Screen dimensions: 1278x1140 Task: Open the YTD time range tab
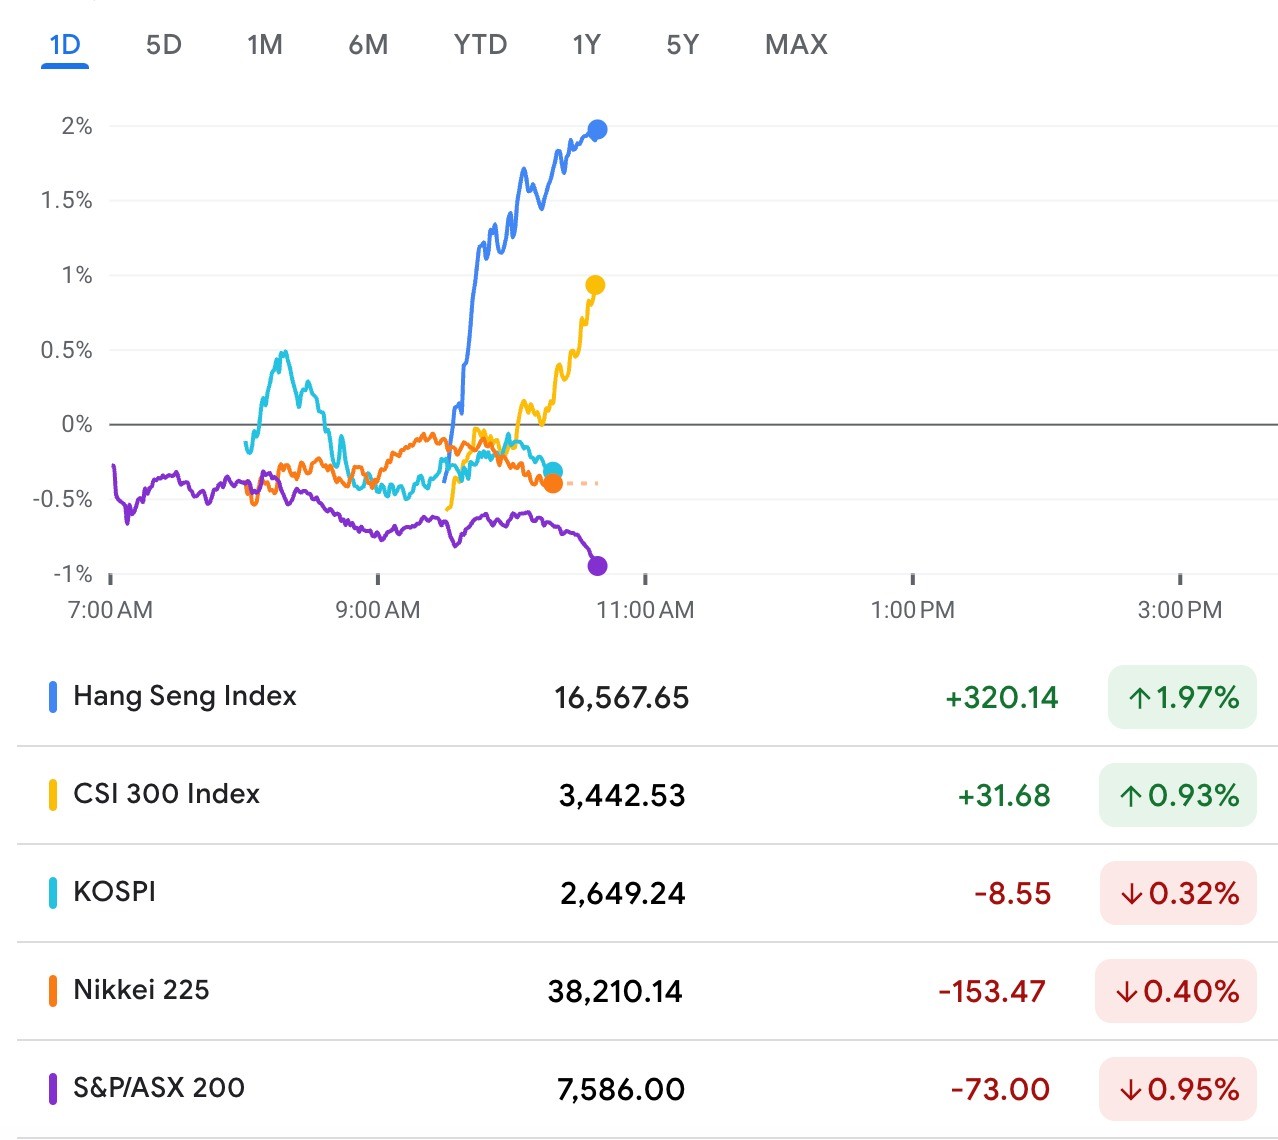(481, 45)
